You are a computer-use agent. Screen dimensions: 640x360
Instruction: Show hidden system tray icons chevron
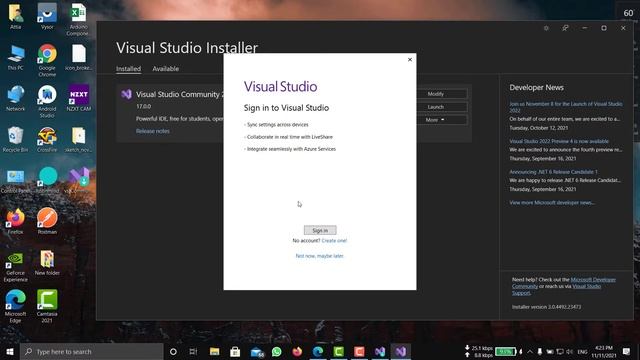click(x=530, y=351)
